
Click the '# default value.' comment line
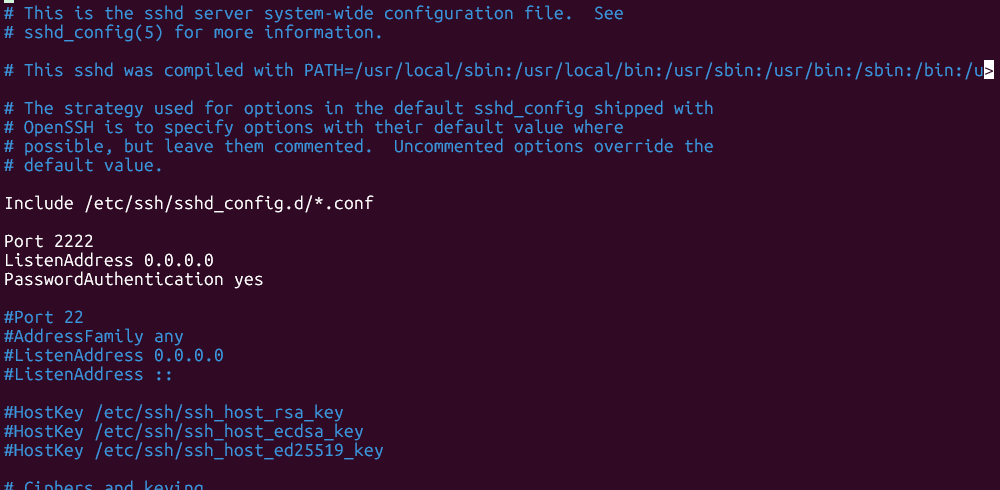[x=84, y=166]
